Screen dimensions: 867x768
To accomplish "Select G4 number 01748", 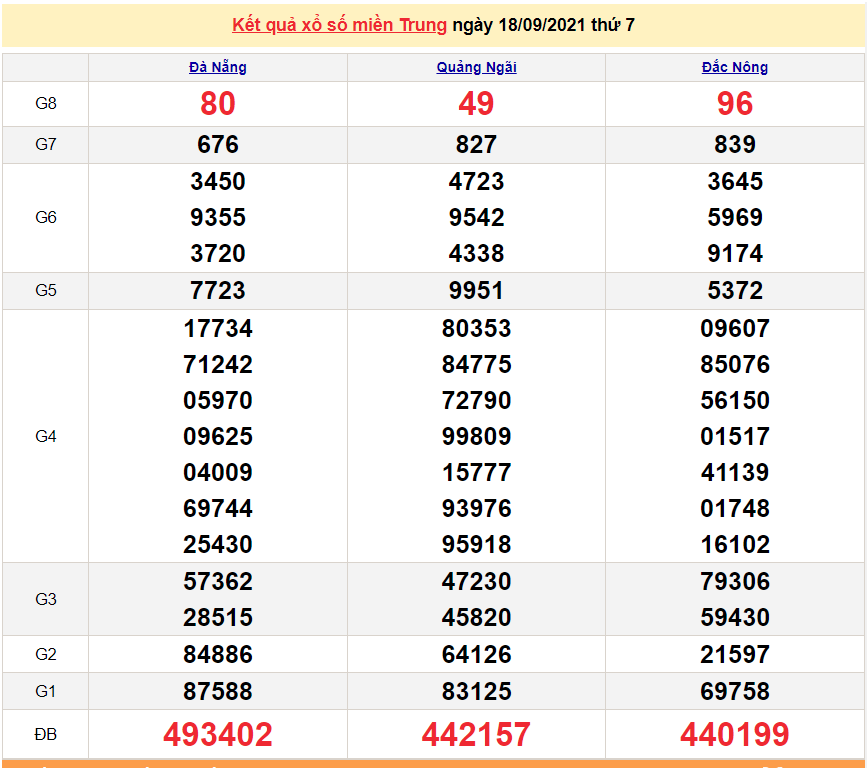I will click(735, 508).
